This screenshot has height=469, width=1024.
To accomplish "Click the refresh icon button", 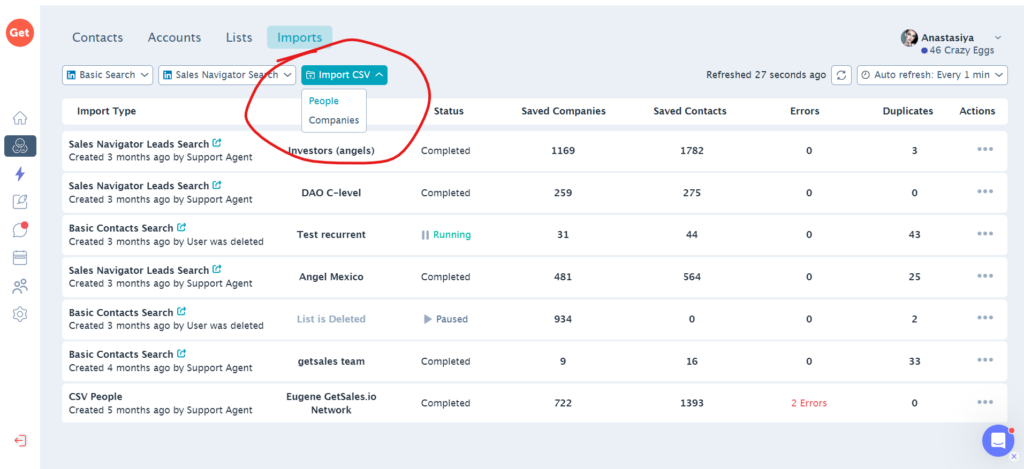I will coord(842,75).
